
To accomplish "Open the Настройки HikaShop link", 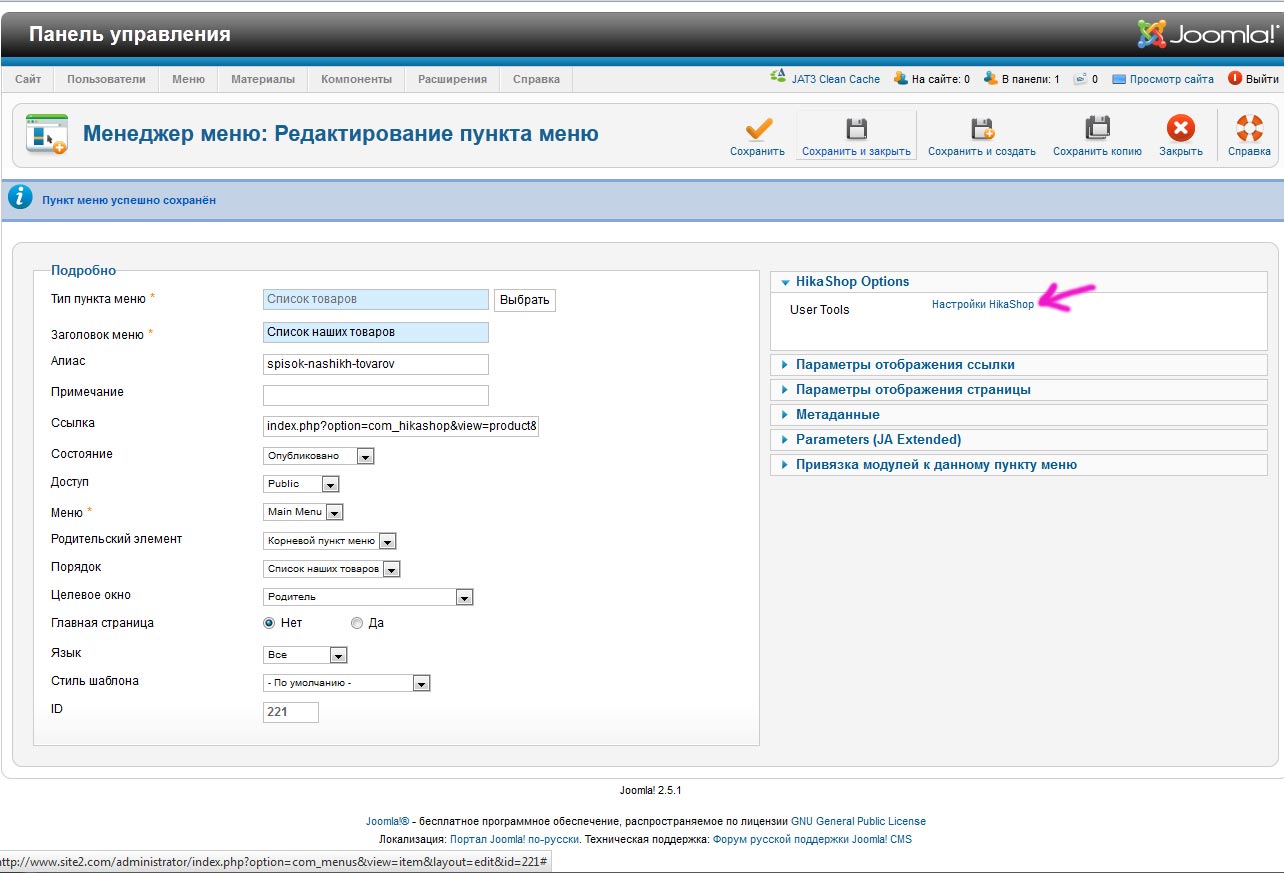I will point(982,305).
